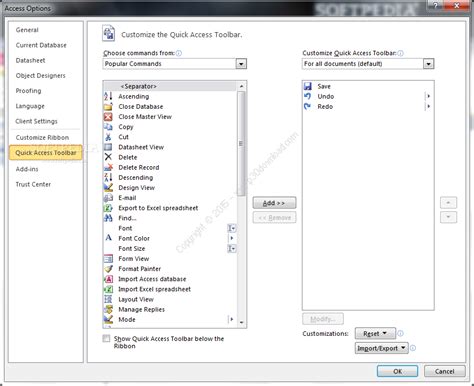The image size is (474, 386).
Task: Open the Language options page
Action: pyautogui.click(x=30, y=106)
